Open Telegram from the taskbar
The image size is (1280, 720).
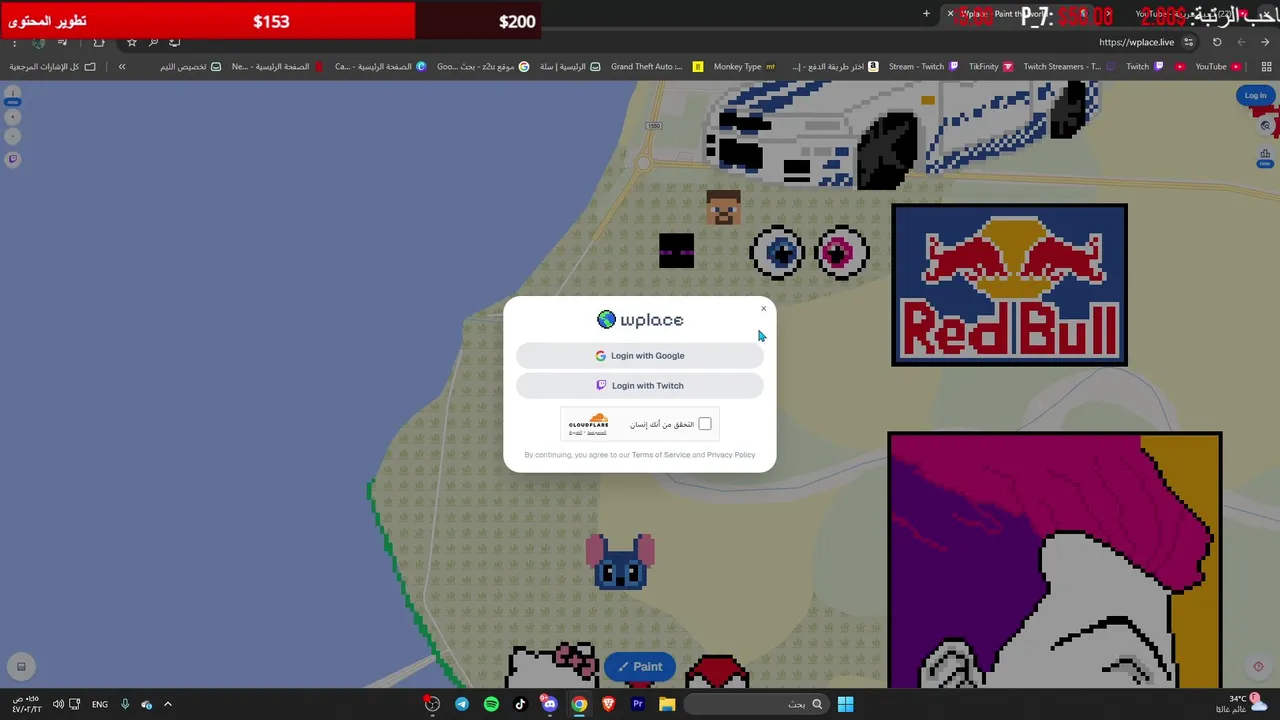tap(462, 704)
